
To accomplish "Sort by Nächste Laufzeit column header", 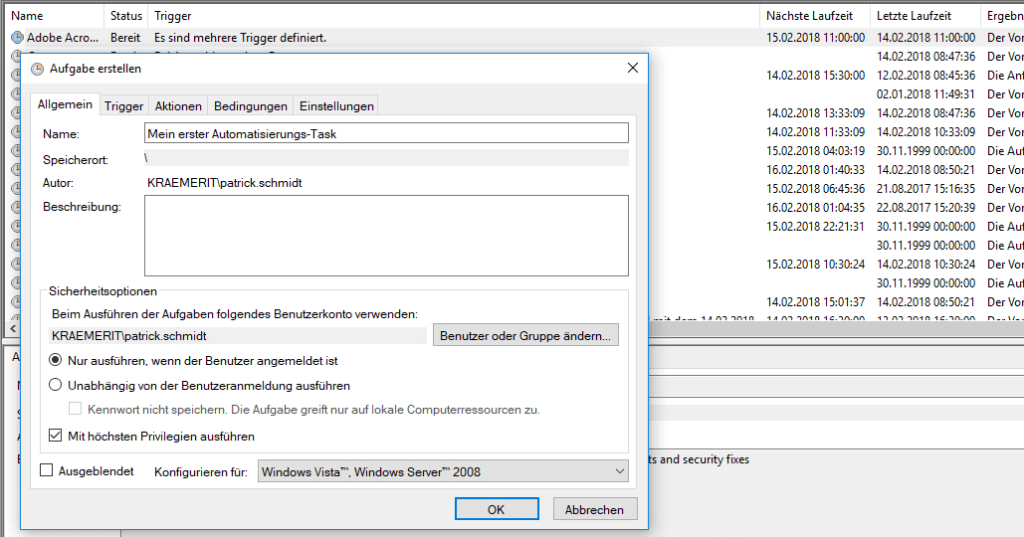I will click(814, 16).
